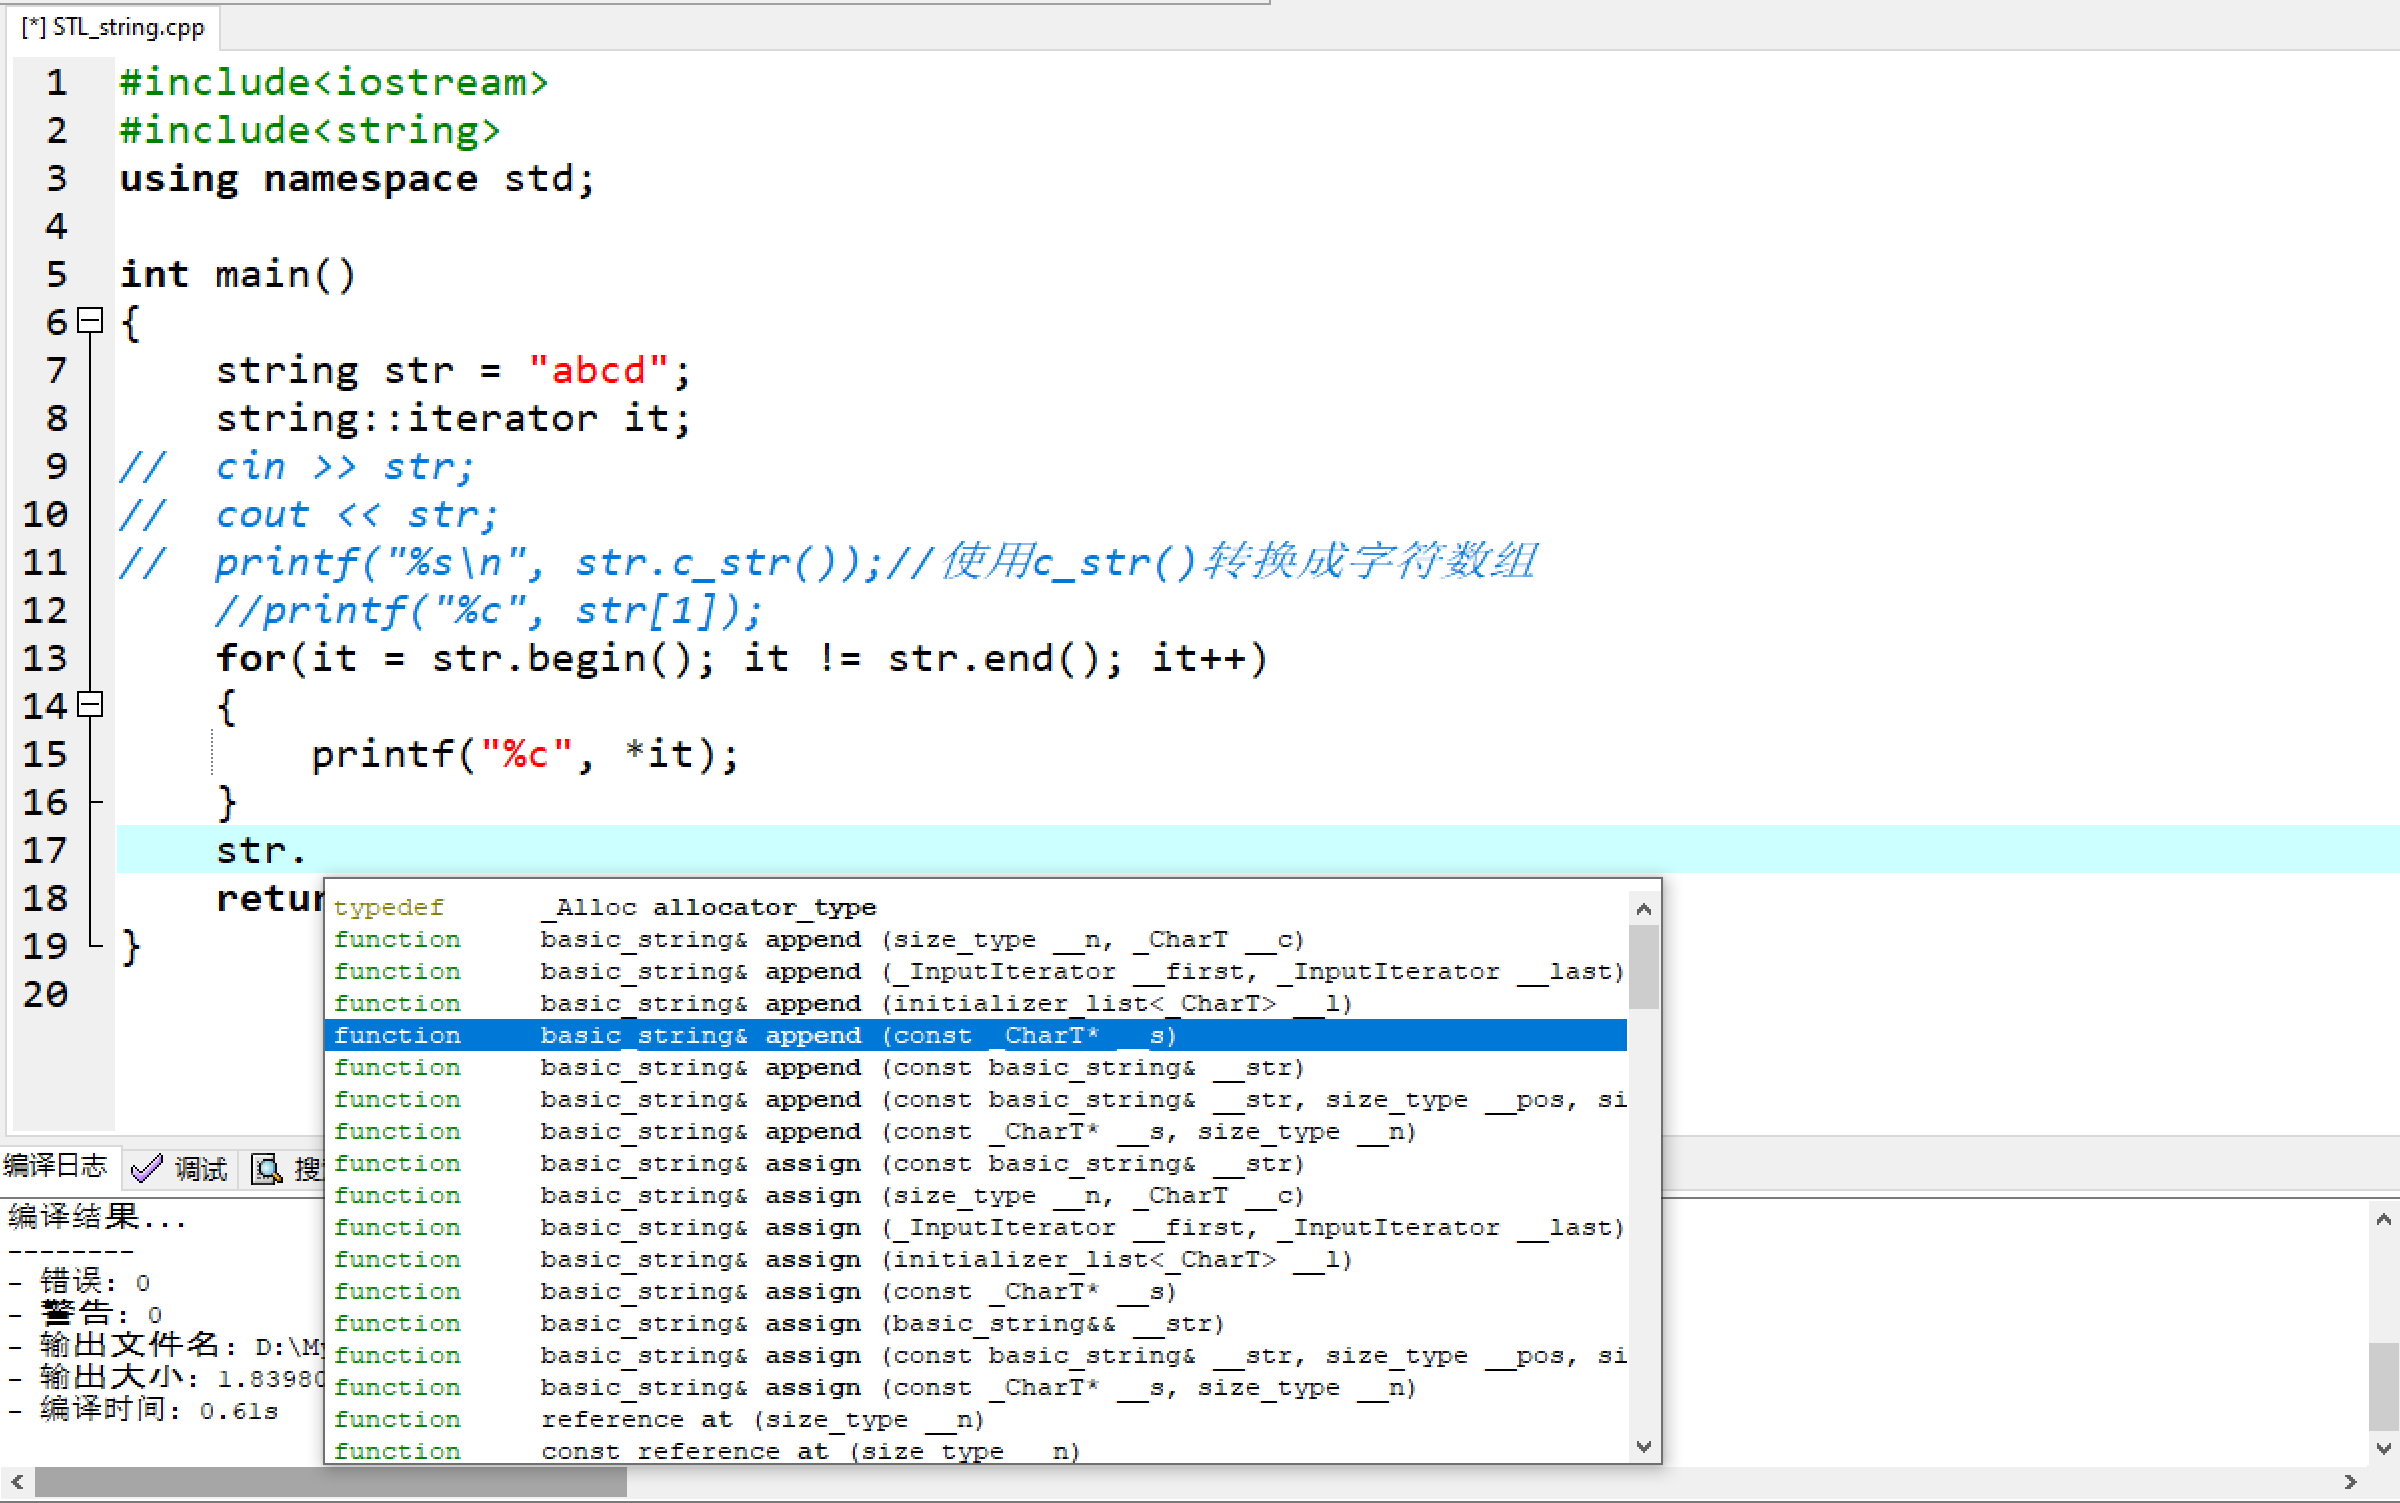The height and width of the screenshot is (1503, 2400).
Task: Collapse the fold marker on line 6
Action: 90,321
